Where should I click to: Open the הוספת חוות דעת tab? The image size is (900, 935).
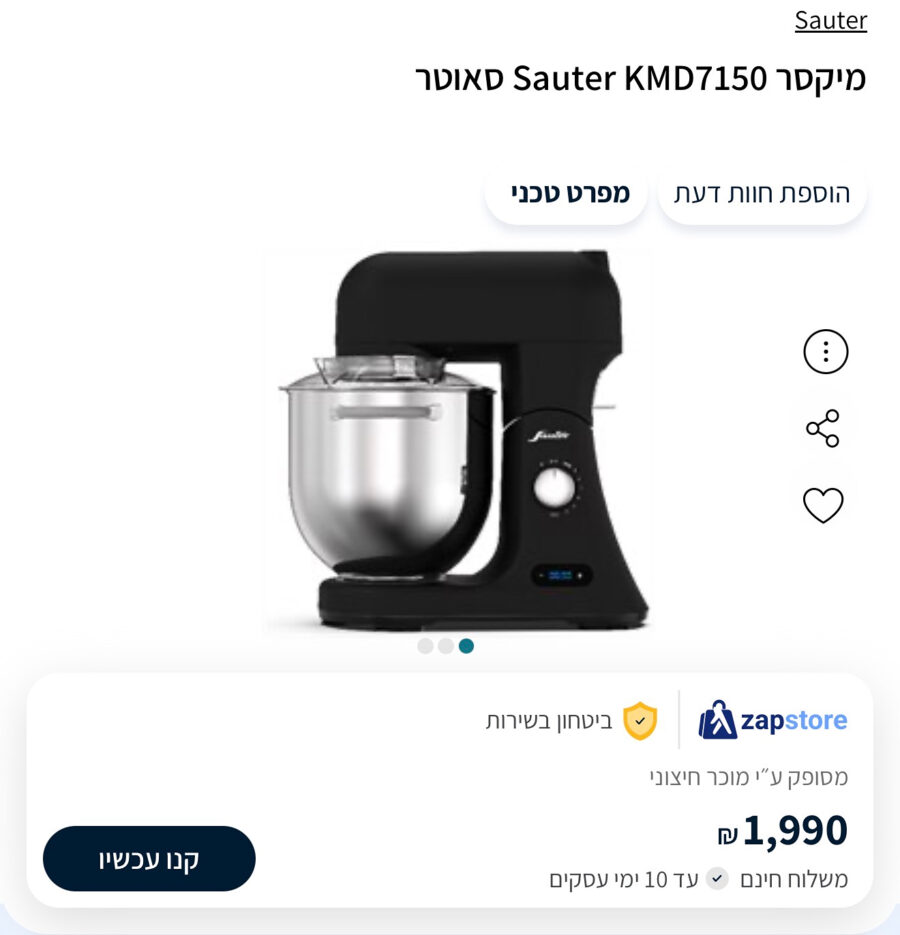762,193
